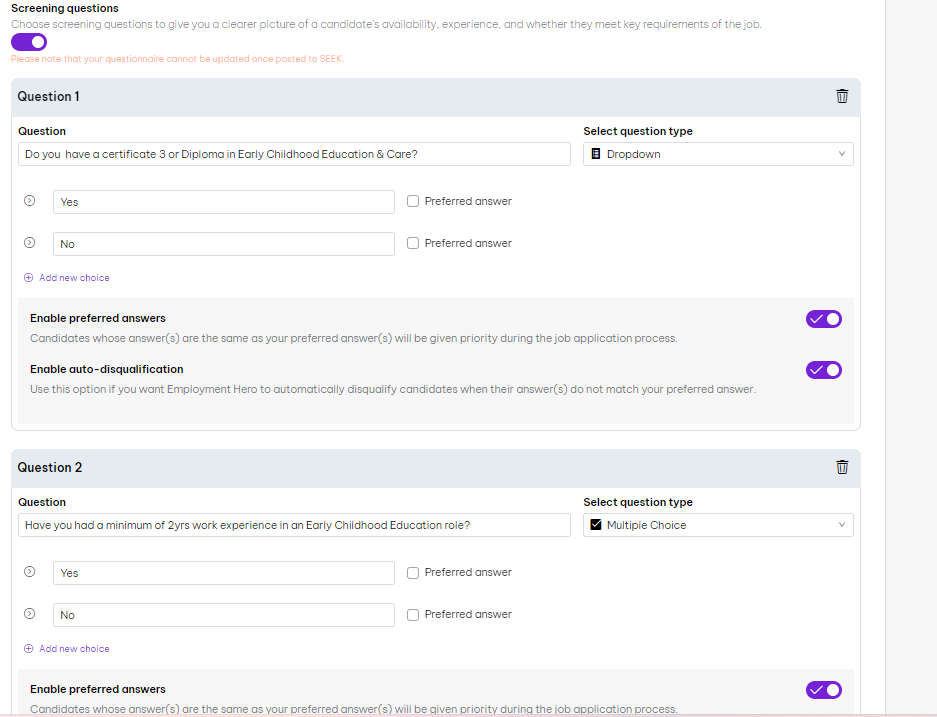Disable preferred answers toggle in Question 1
This screenshot has height=717, width=937.
coord(823,319)
